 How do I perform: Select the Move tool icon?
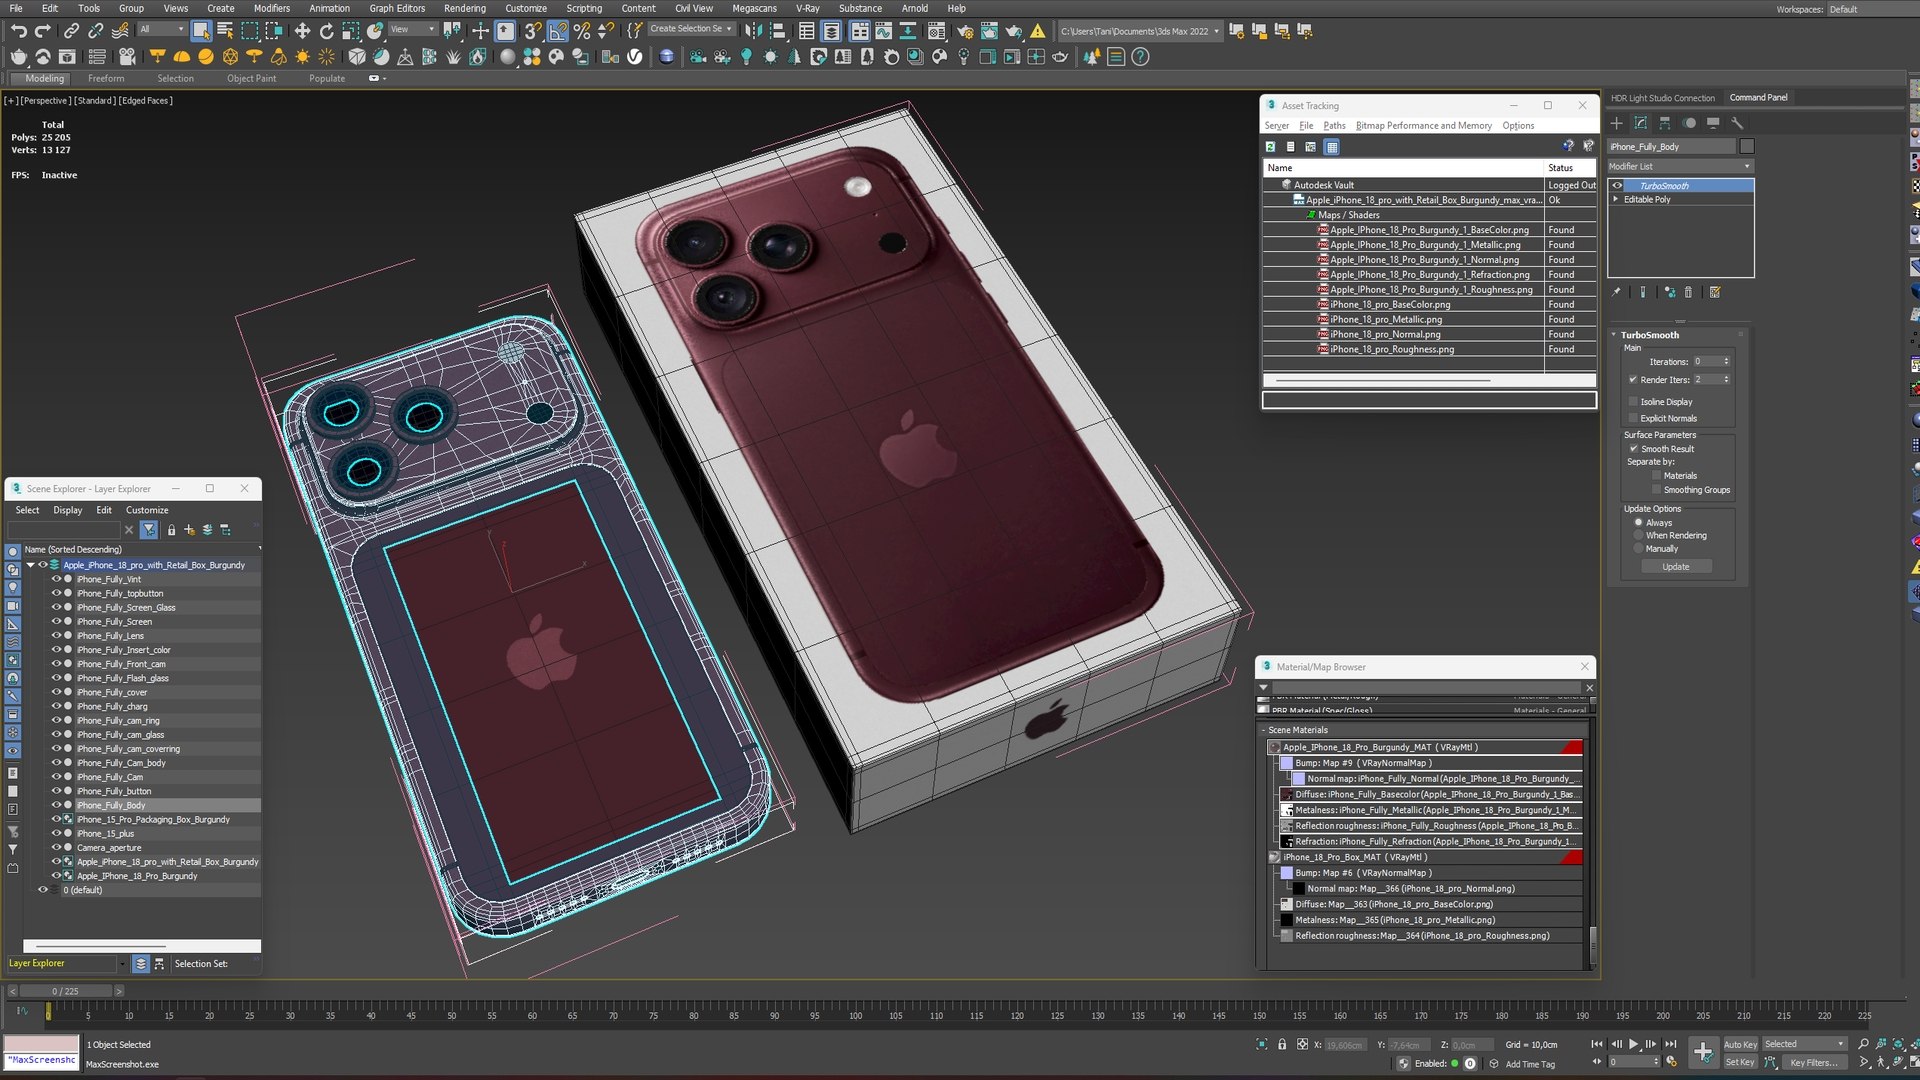tap(302, 31)
